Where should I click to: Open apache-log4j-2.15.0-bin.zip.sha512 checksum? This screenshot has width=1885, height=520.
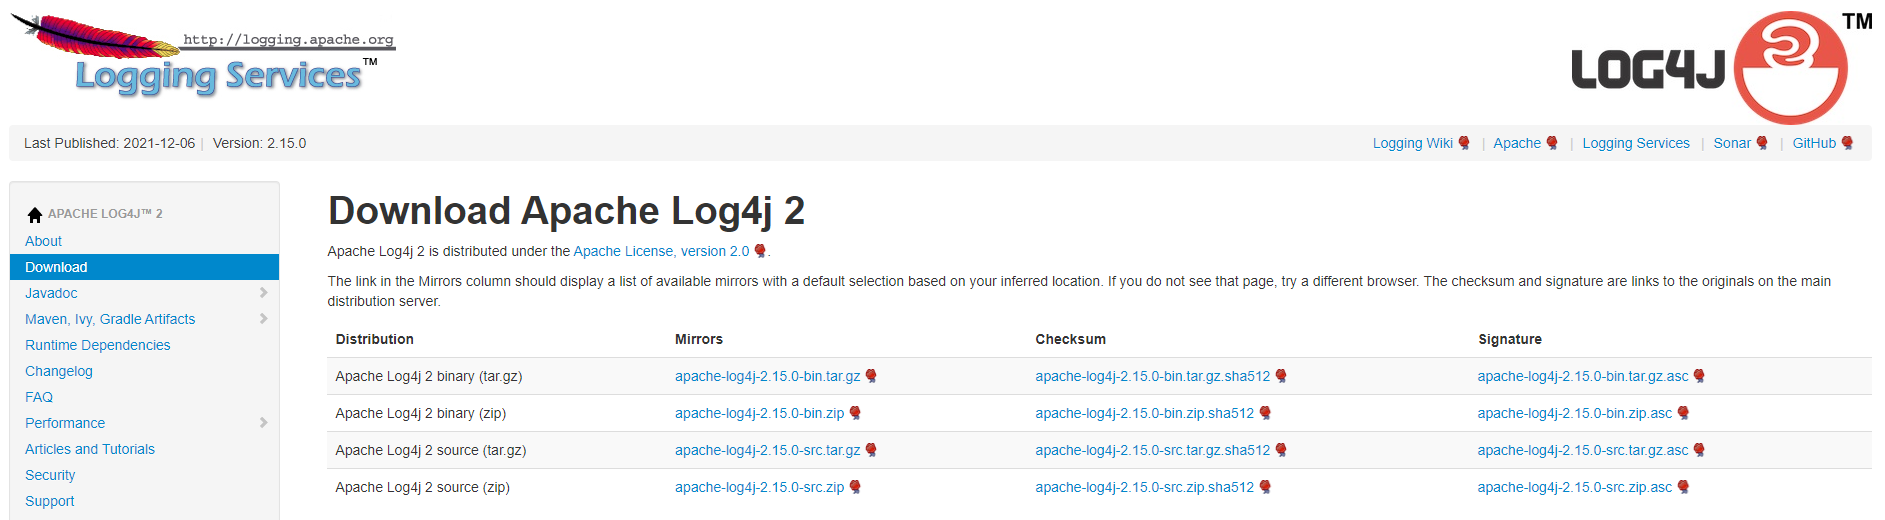pyautogui.click(x=1144, y=413)
